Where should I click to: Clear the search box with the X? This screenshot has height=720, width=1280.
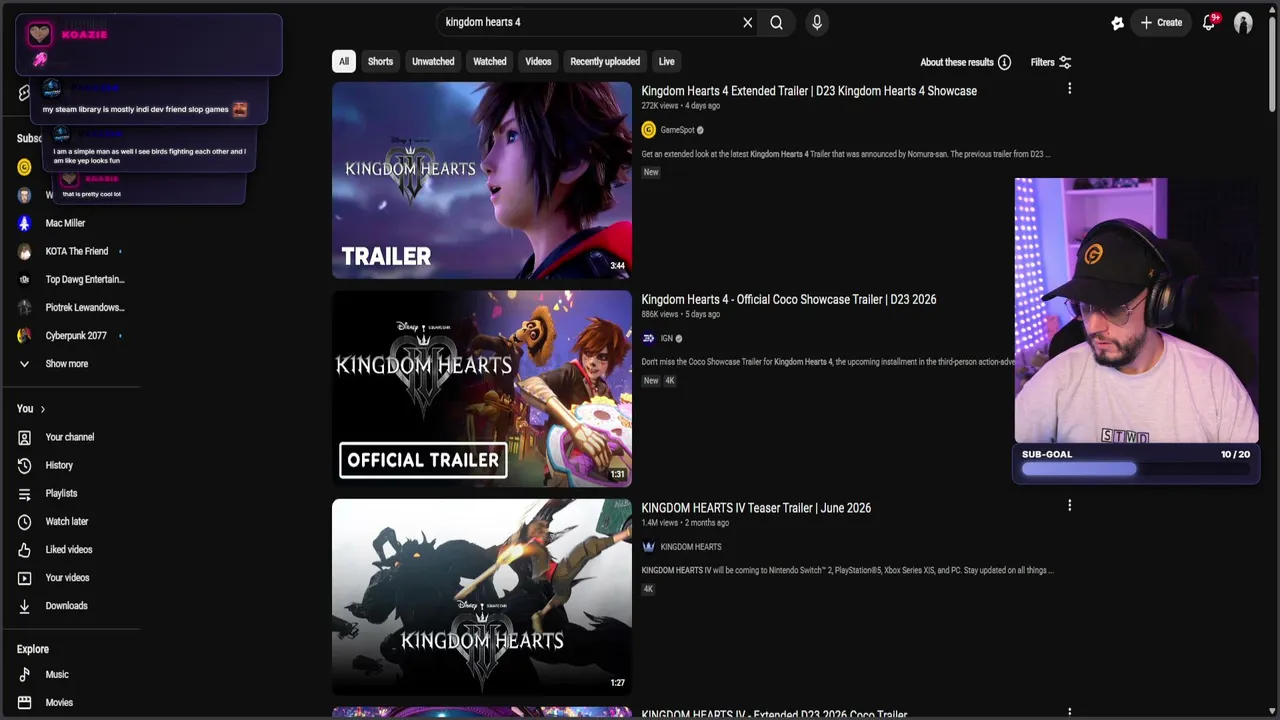(747, 22)
